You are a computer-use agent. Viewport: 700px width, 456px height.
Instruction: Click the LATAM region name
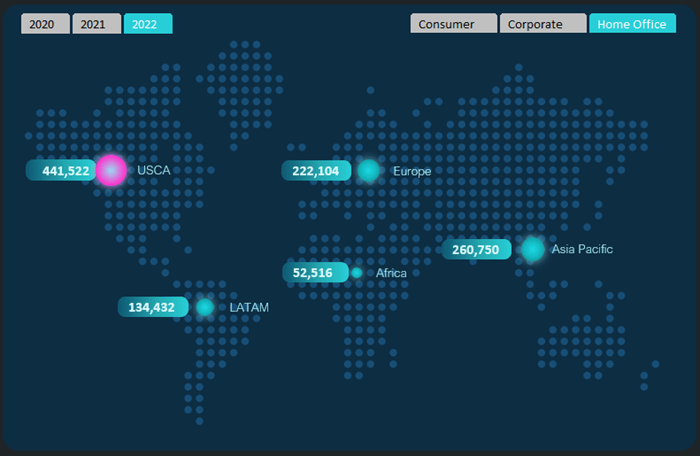point(249,307)
